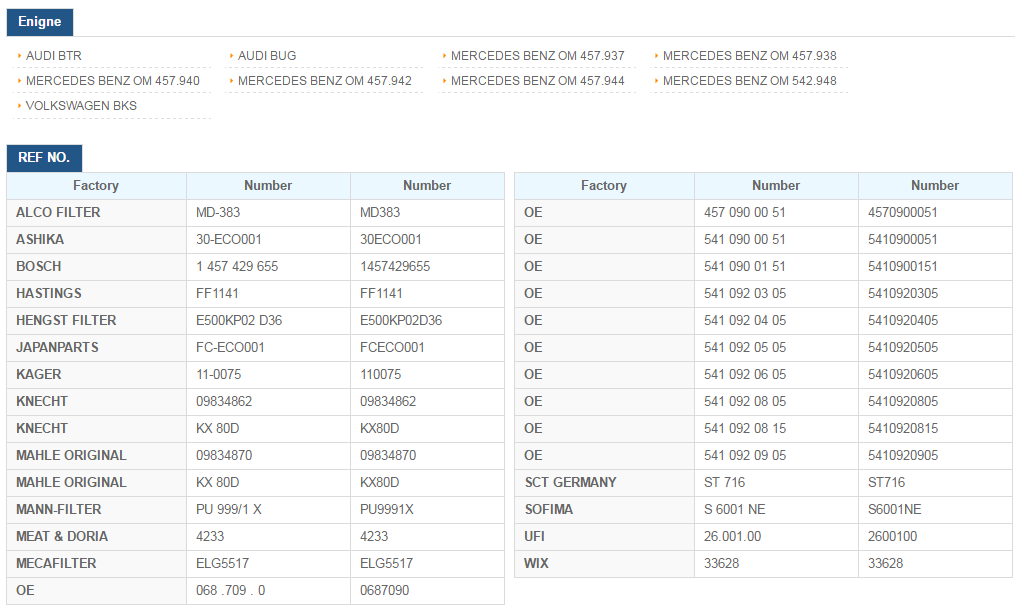Select number 5410920305
Image resolution: width=1024 pixels, height=616 pixels.
[x=903, y=294]
